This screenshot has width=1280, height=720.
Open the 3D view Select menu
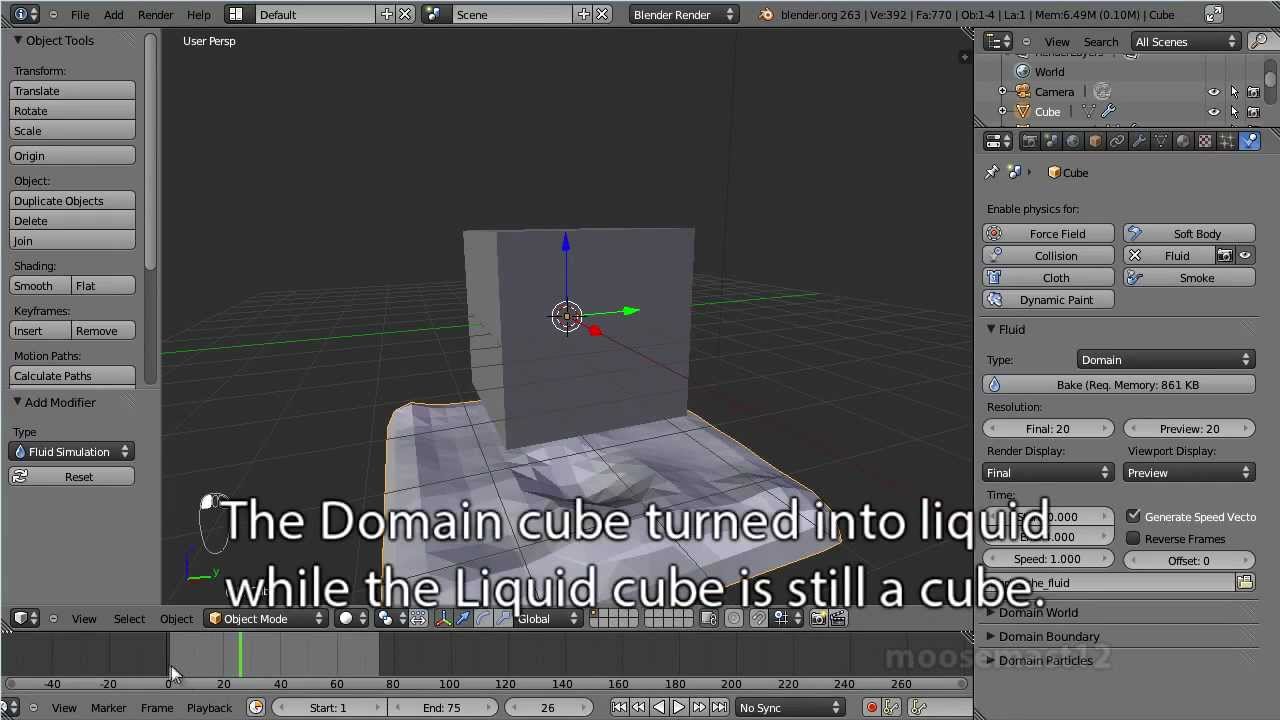tap(129, 619)
